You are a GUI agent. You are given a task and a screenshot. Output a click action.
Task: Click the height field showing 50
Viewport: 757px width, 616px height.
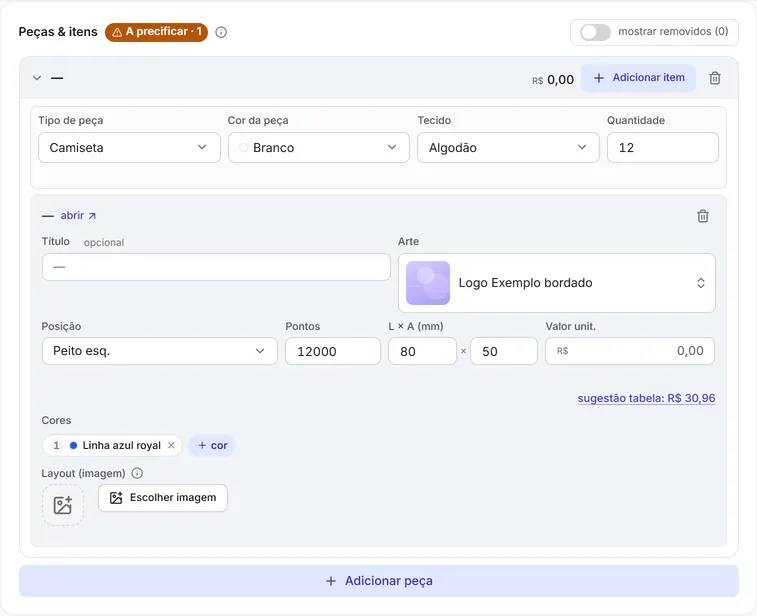(504, 351)
